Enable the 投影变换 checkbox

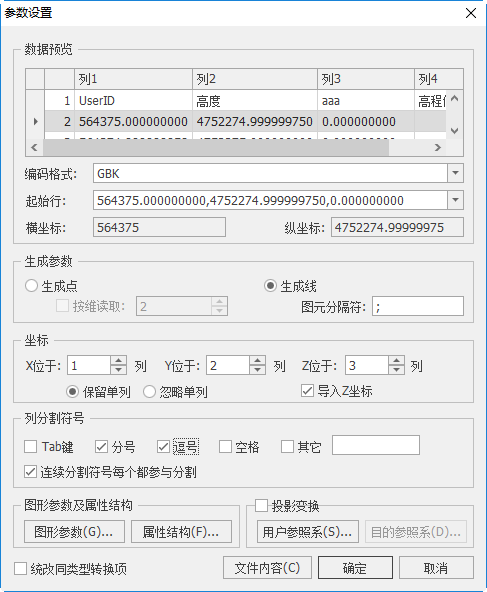coord(261,506)
